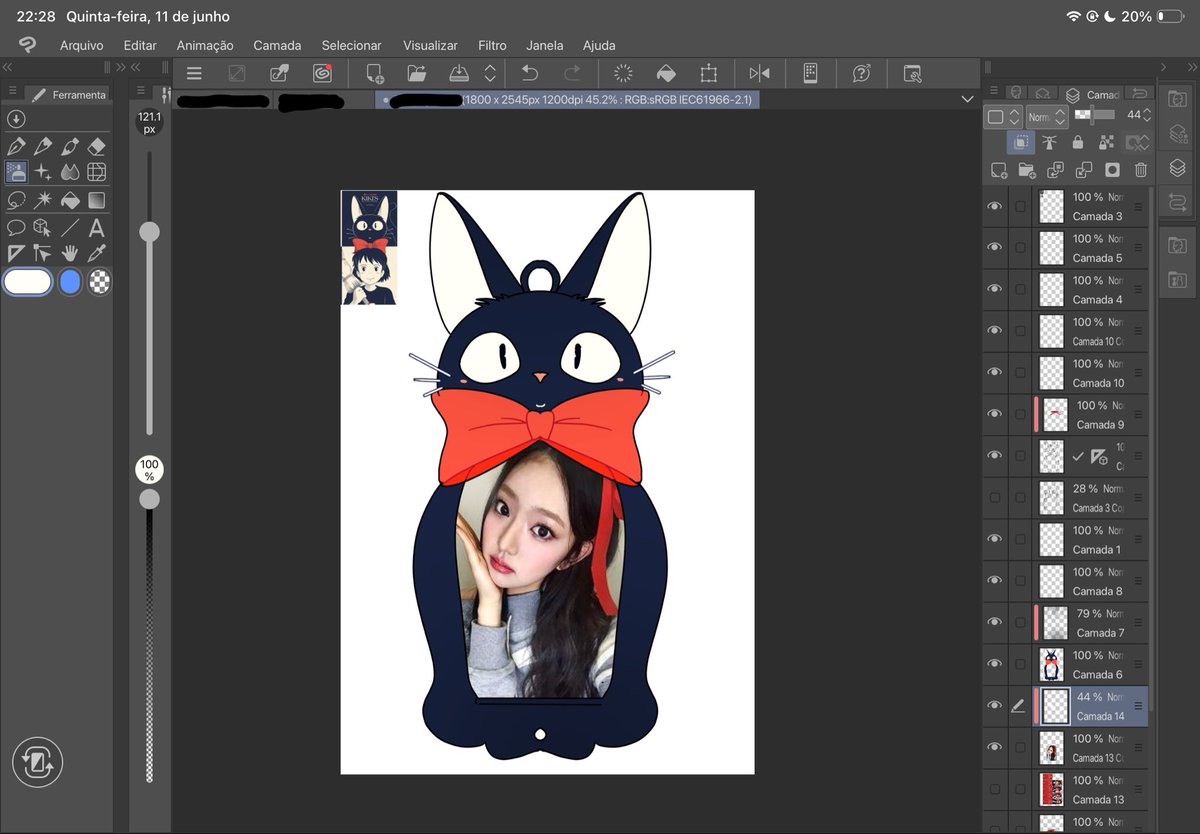Tick the checkbox beside Camada 8 layer

pos(1020,580)
